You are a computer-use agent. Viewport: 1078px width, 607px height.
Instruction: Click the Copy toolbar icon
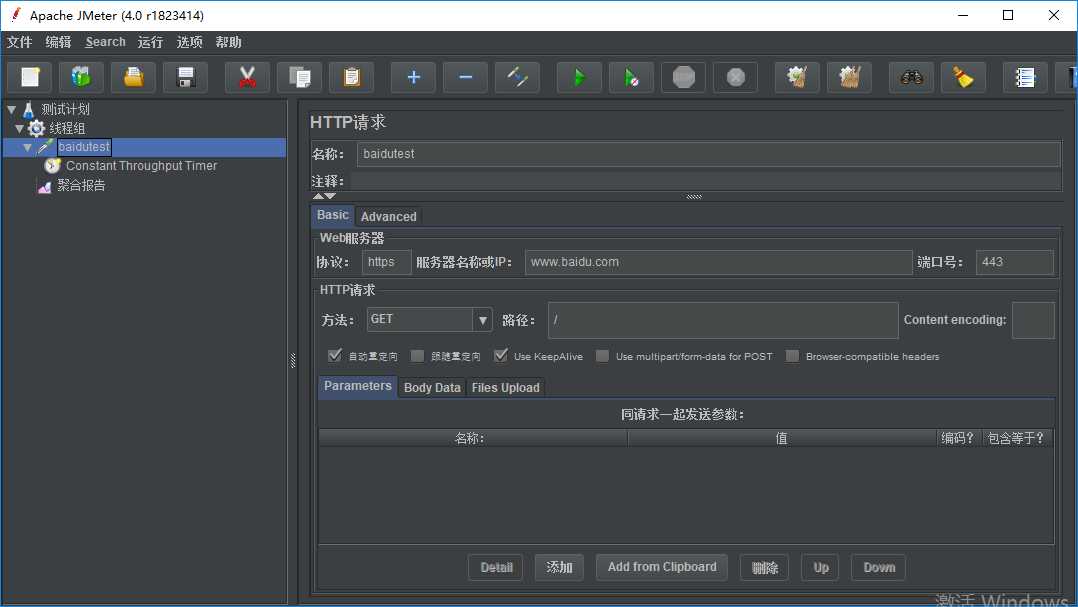(299, 77)
